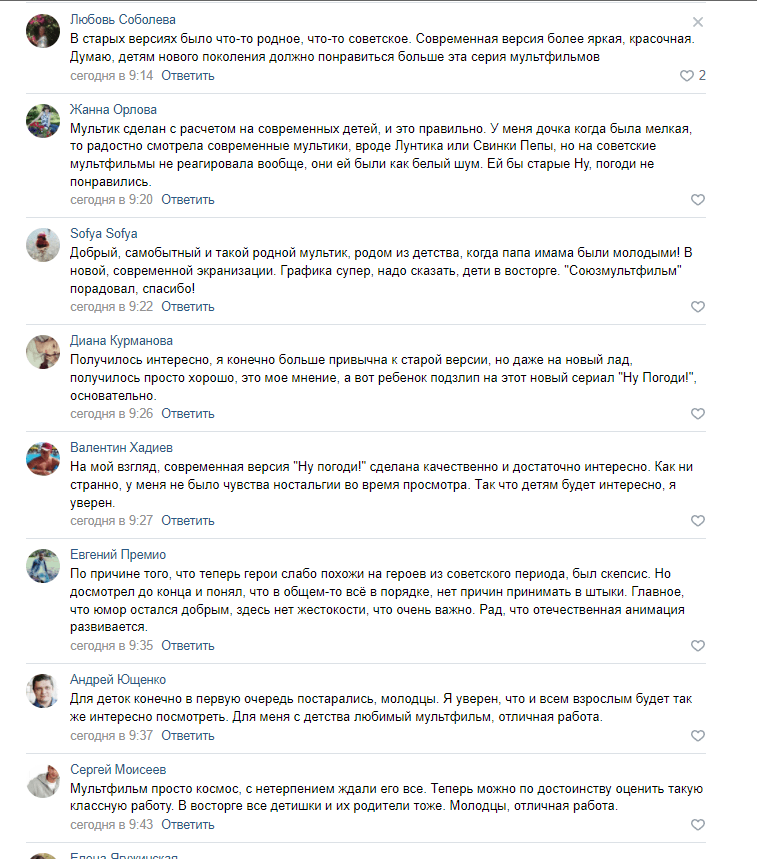
Task: Click Ответить under Евгений Премио's comment
Action: (x=188, y=645)
